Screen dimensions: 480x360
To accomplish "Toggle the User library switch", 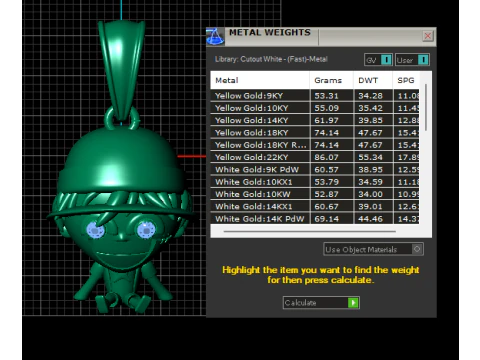I will [412, 60].
